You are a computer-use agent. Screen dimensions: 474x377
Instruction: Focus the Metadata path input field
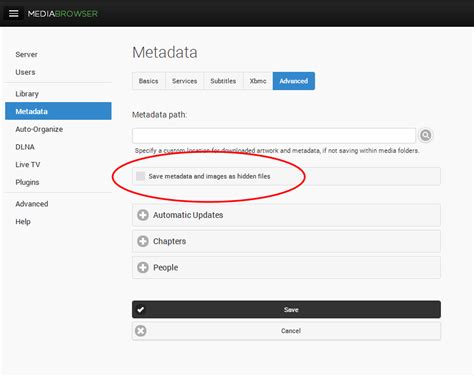[x=274, y=135]
